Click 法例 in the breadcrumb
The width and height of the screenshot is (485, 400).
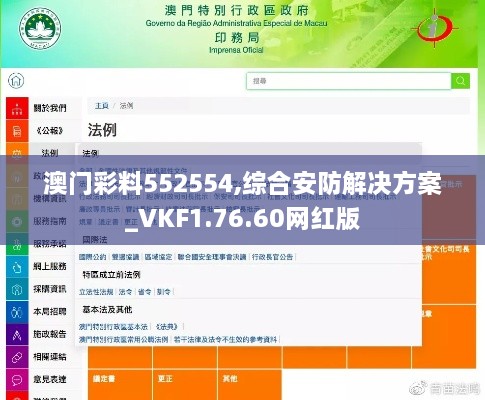(126, 106)
